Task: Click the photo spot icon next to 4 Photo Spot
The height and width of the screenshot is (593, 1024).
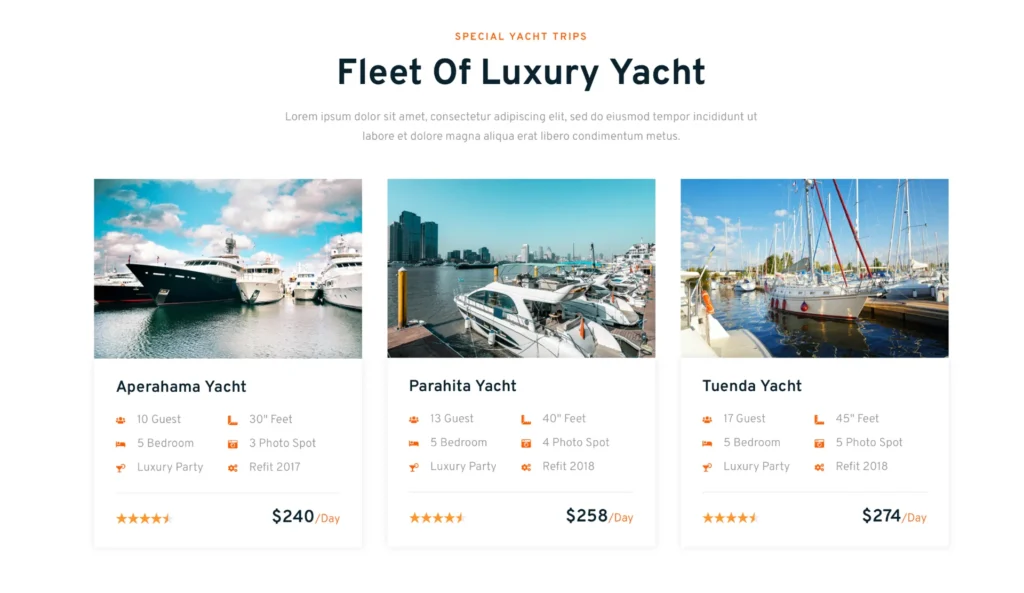Action: coord(526,443)
